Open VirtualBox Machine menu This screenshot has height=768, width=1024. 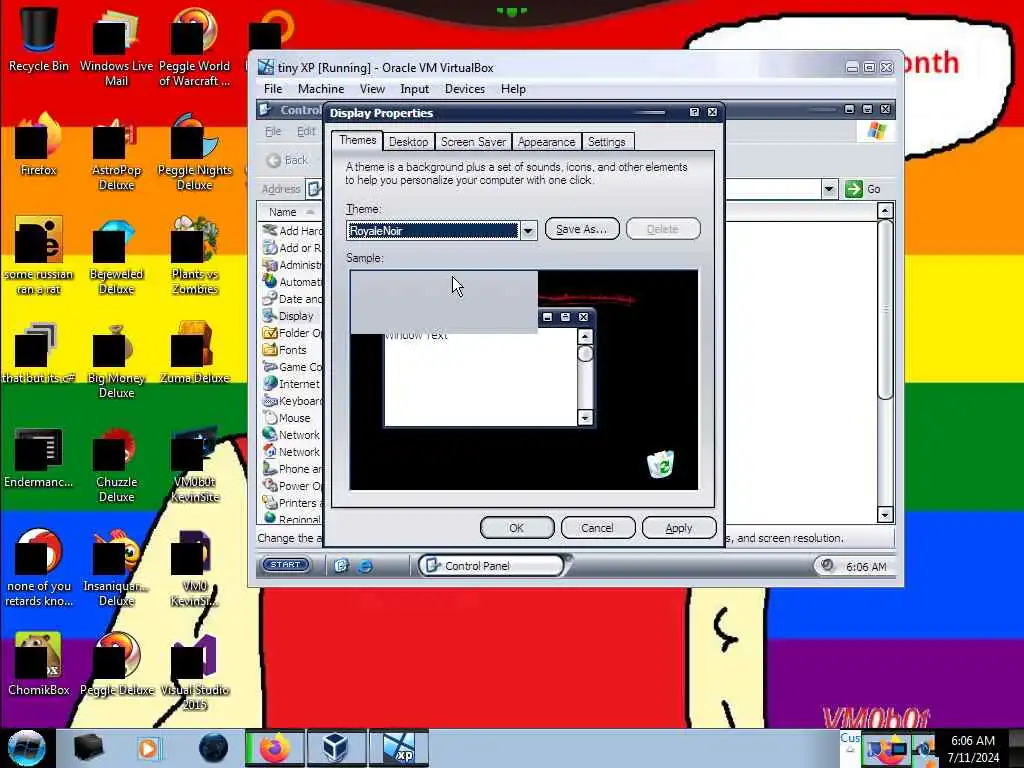point(321,89)
